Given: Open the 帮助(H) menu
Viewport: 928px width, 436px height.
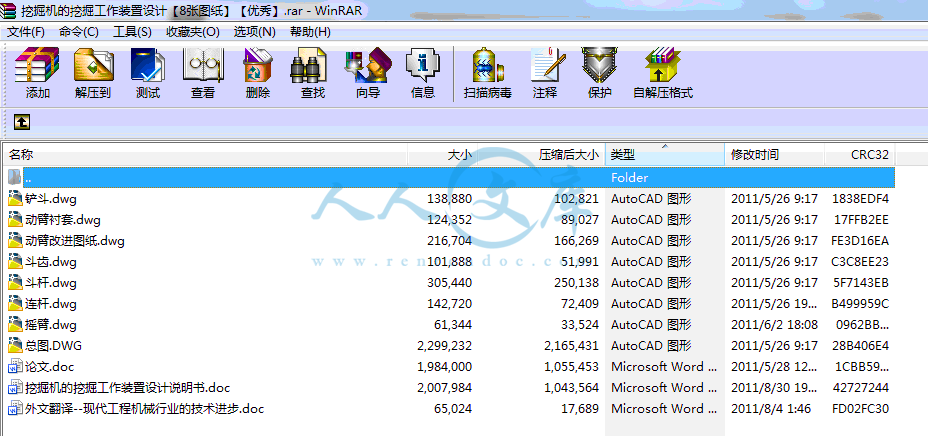Looking at the screenshot, I should coord(310,31).
